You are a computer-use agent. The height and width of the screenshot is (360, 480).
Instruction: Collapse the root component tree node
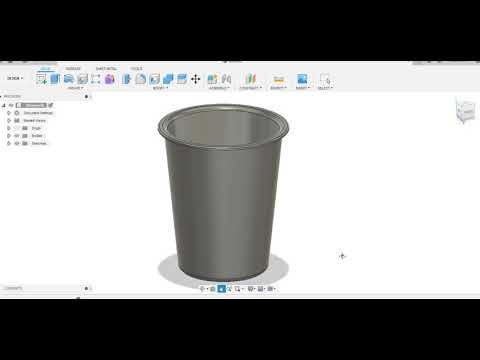(x=4, y=105)
